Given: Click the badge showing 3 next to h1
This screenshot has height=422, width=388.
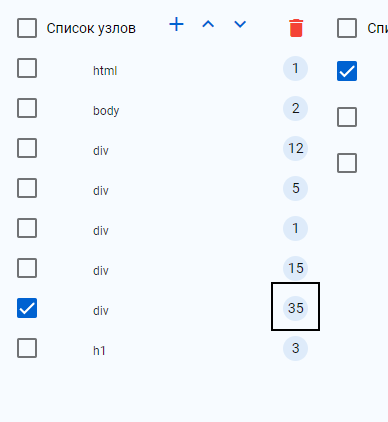Looking at the screenshot, I should click(x=295, y=348).
